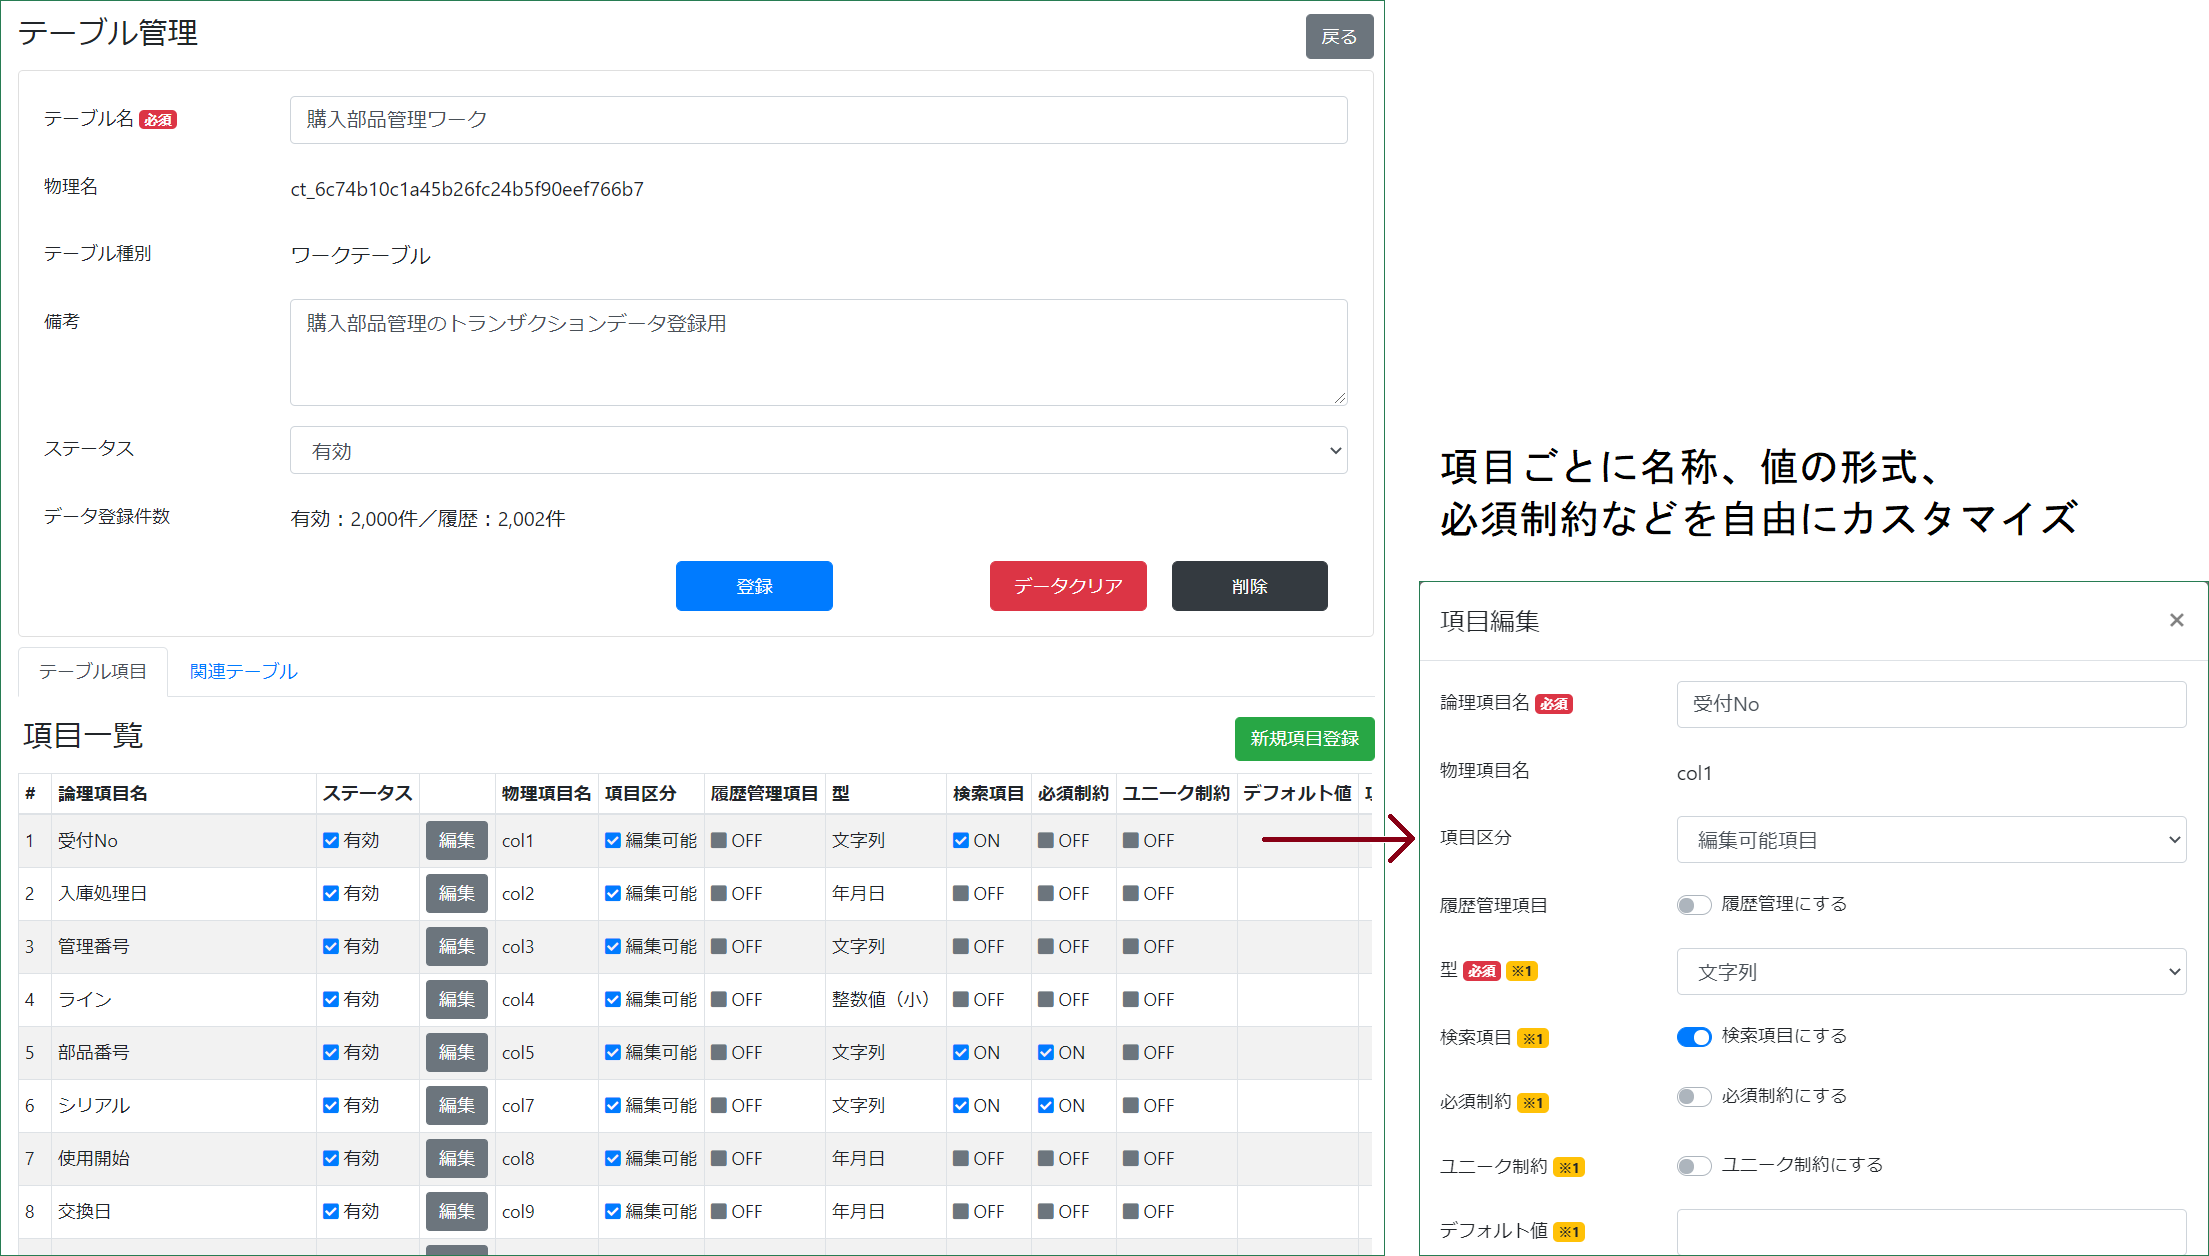Turn on ユニーク制約にする switch
This screenshot has height=1256, width=2209.
pos(1694,1166)
